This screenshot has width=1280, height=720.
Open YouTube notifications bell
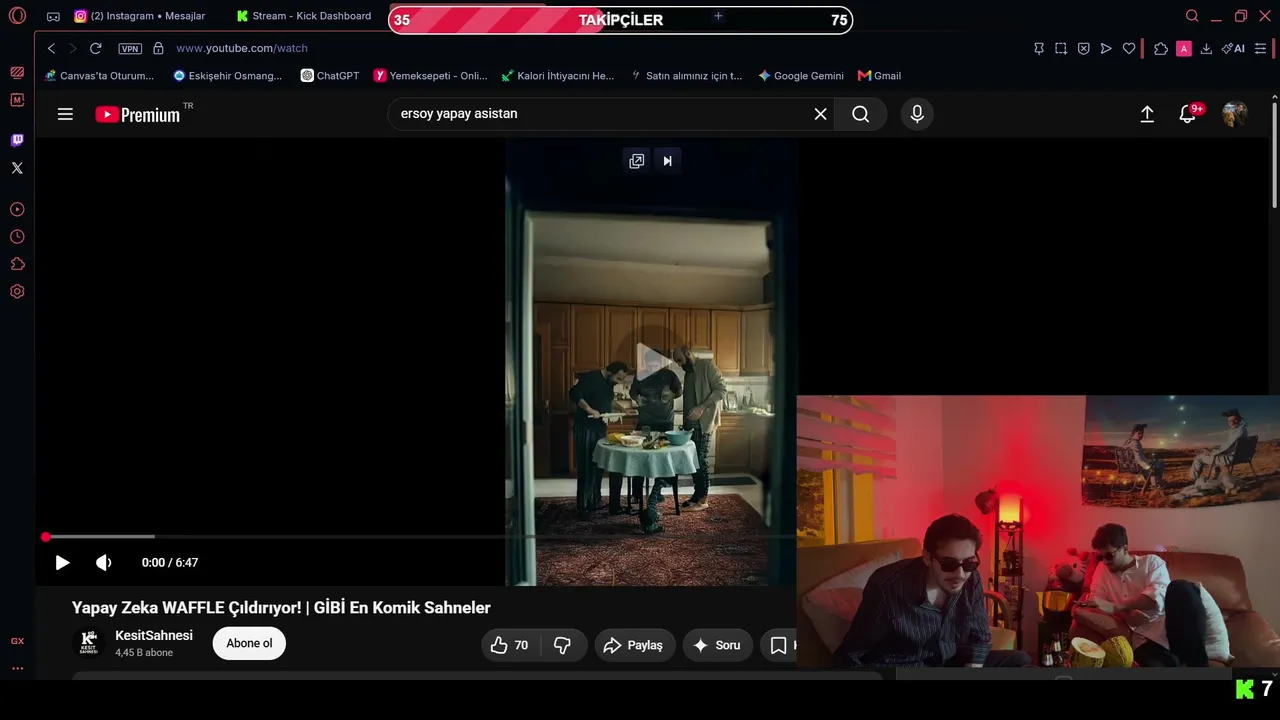1188,114
